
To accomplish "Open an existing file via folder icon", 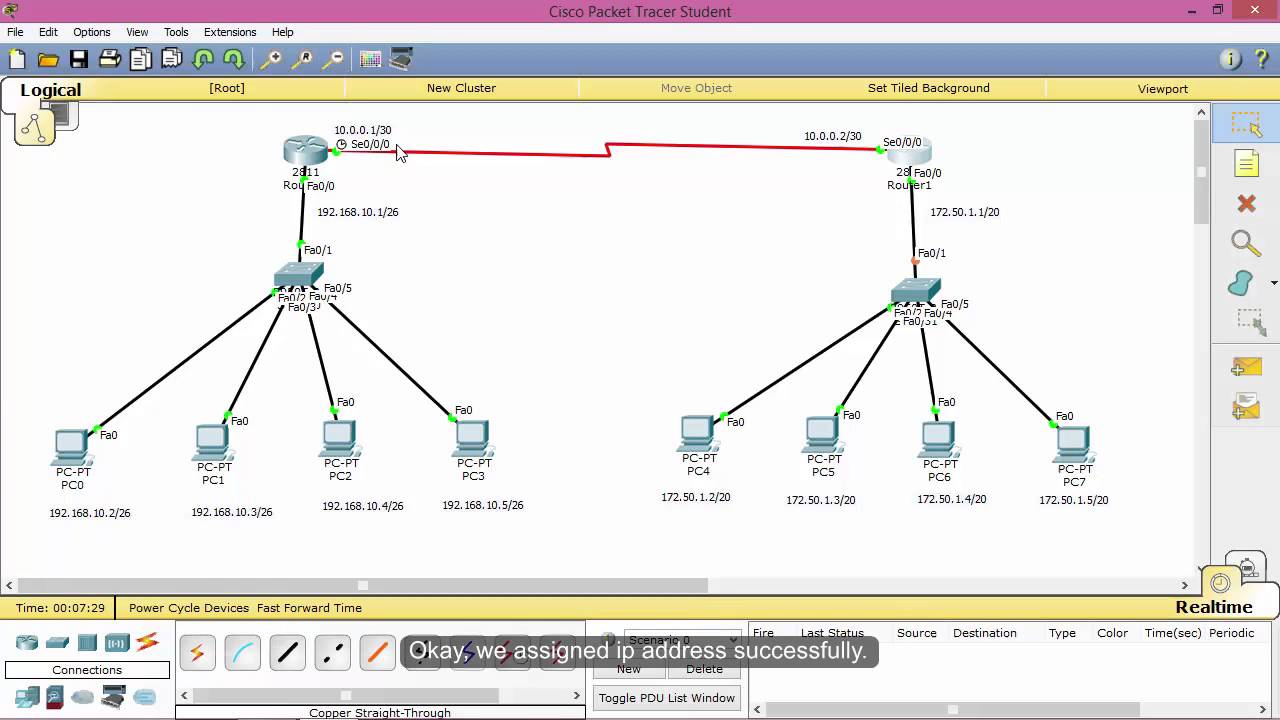I will point(47,59).
